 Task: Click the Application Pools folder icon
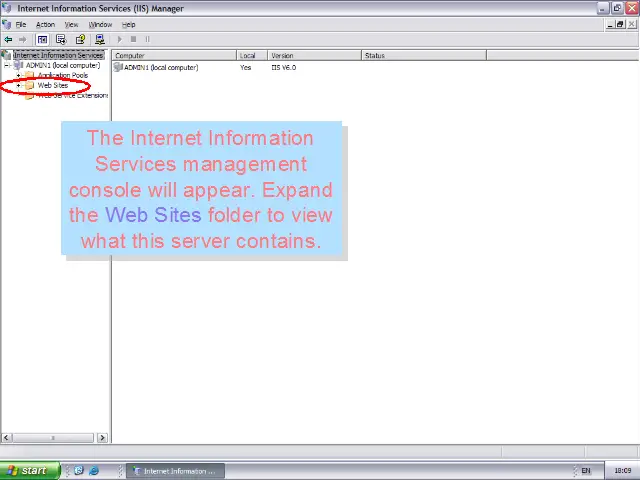[29, 75]
